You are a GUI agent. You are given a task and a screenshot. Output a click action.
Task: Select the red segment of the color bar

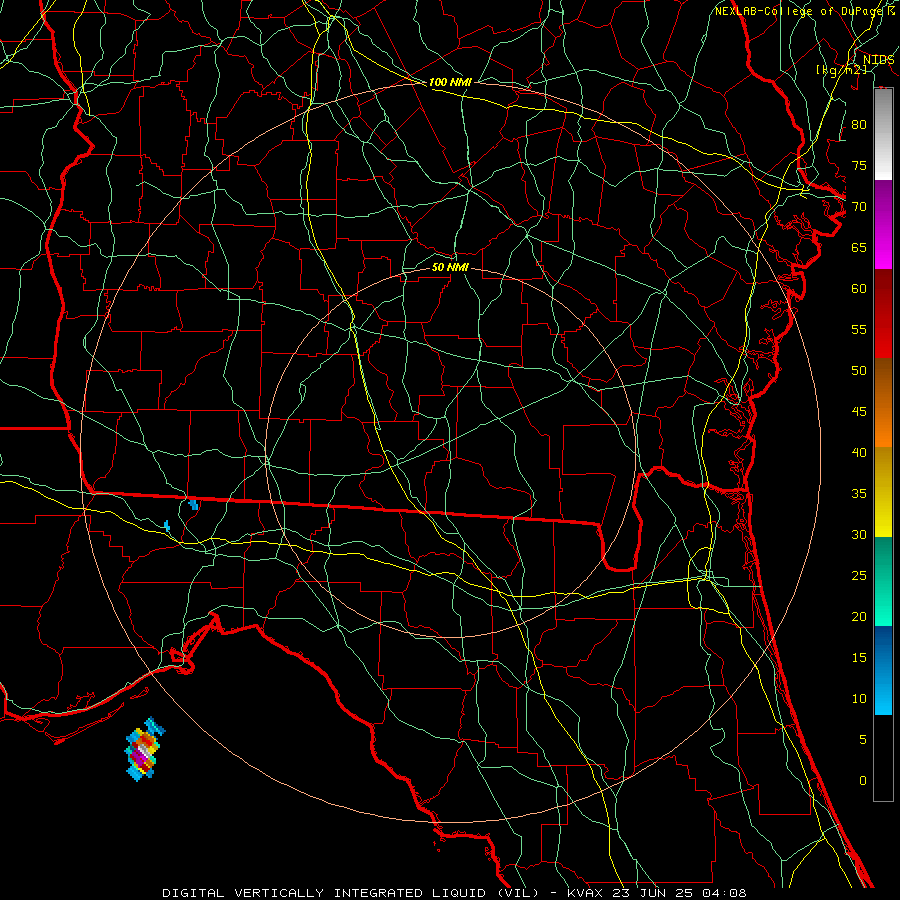point(883,314)
